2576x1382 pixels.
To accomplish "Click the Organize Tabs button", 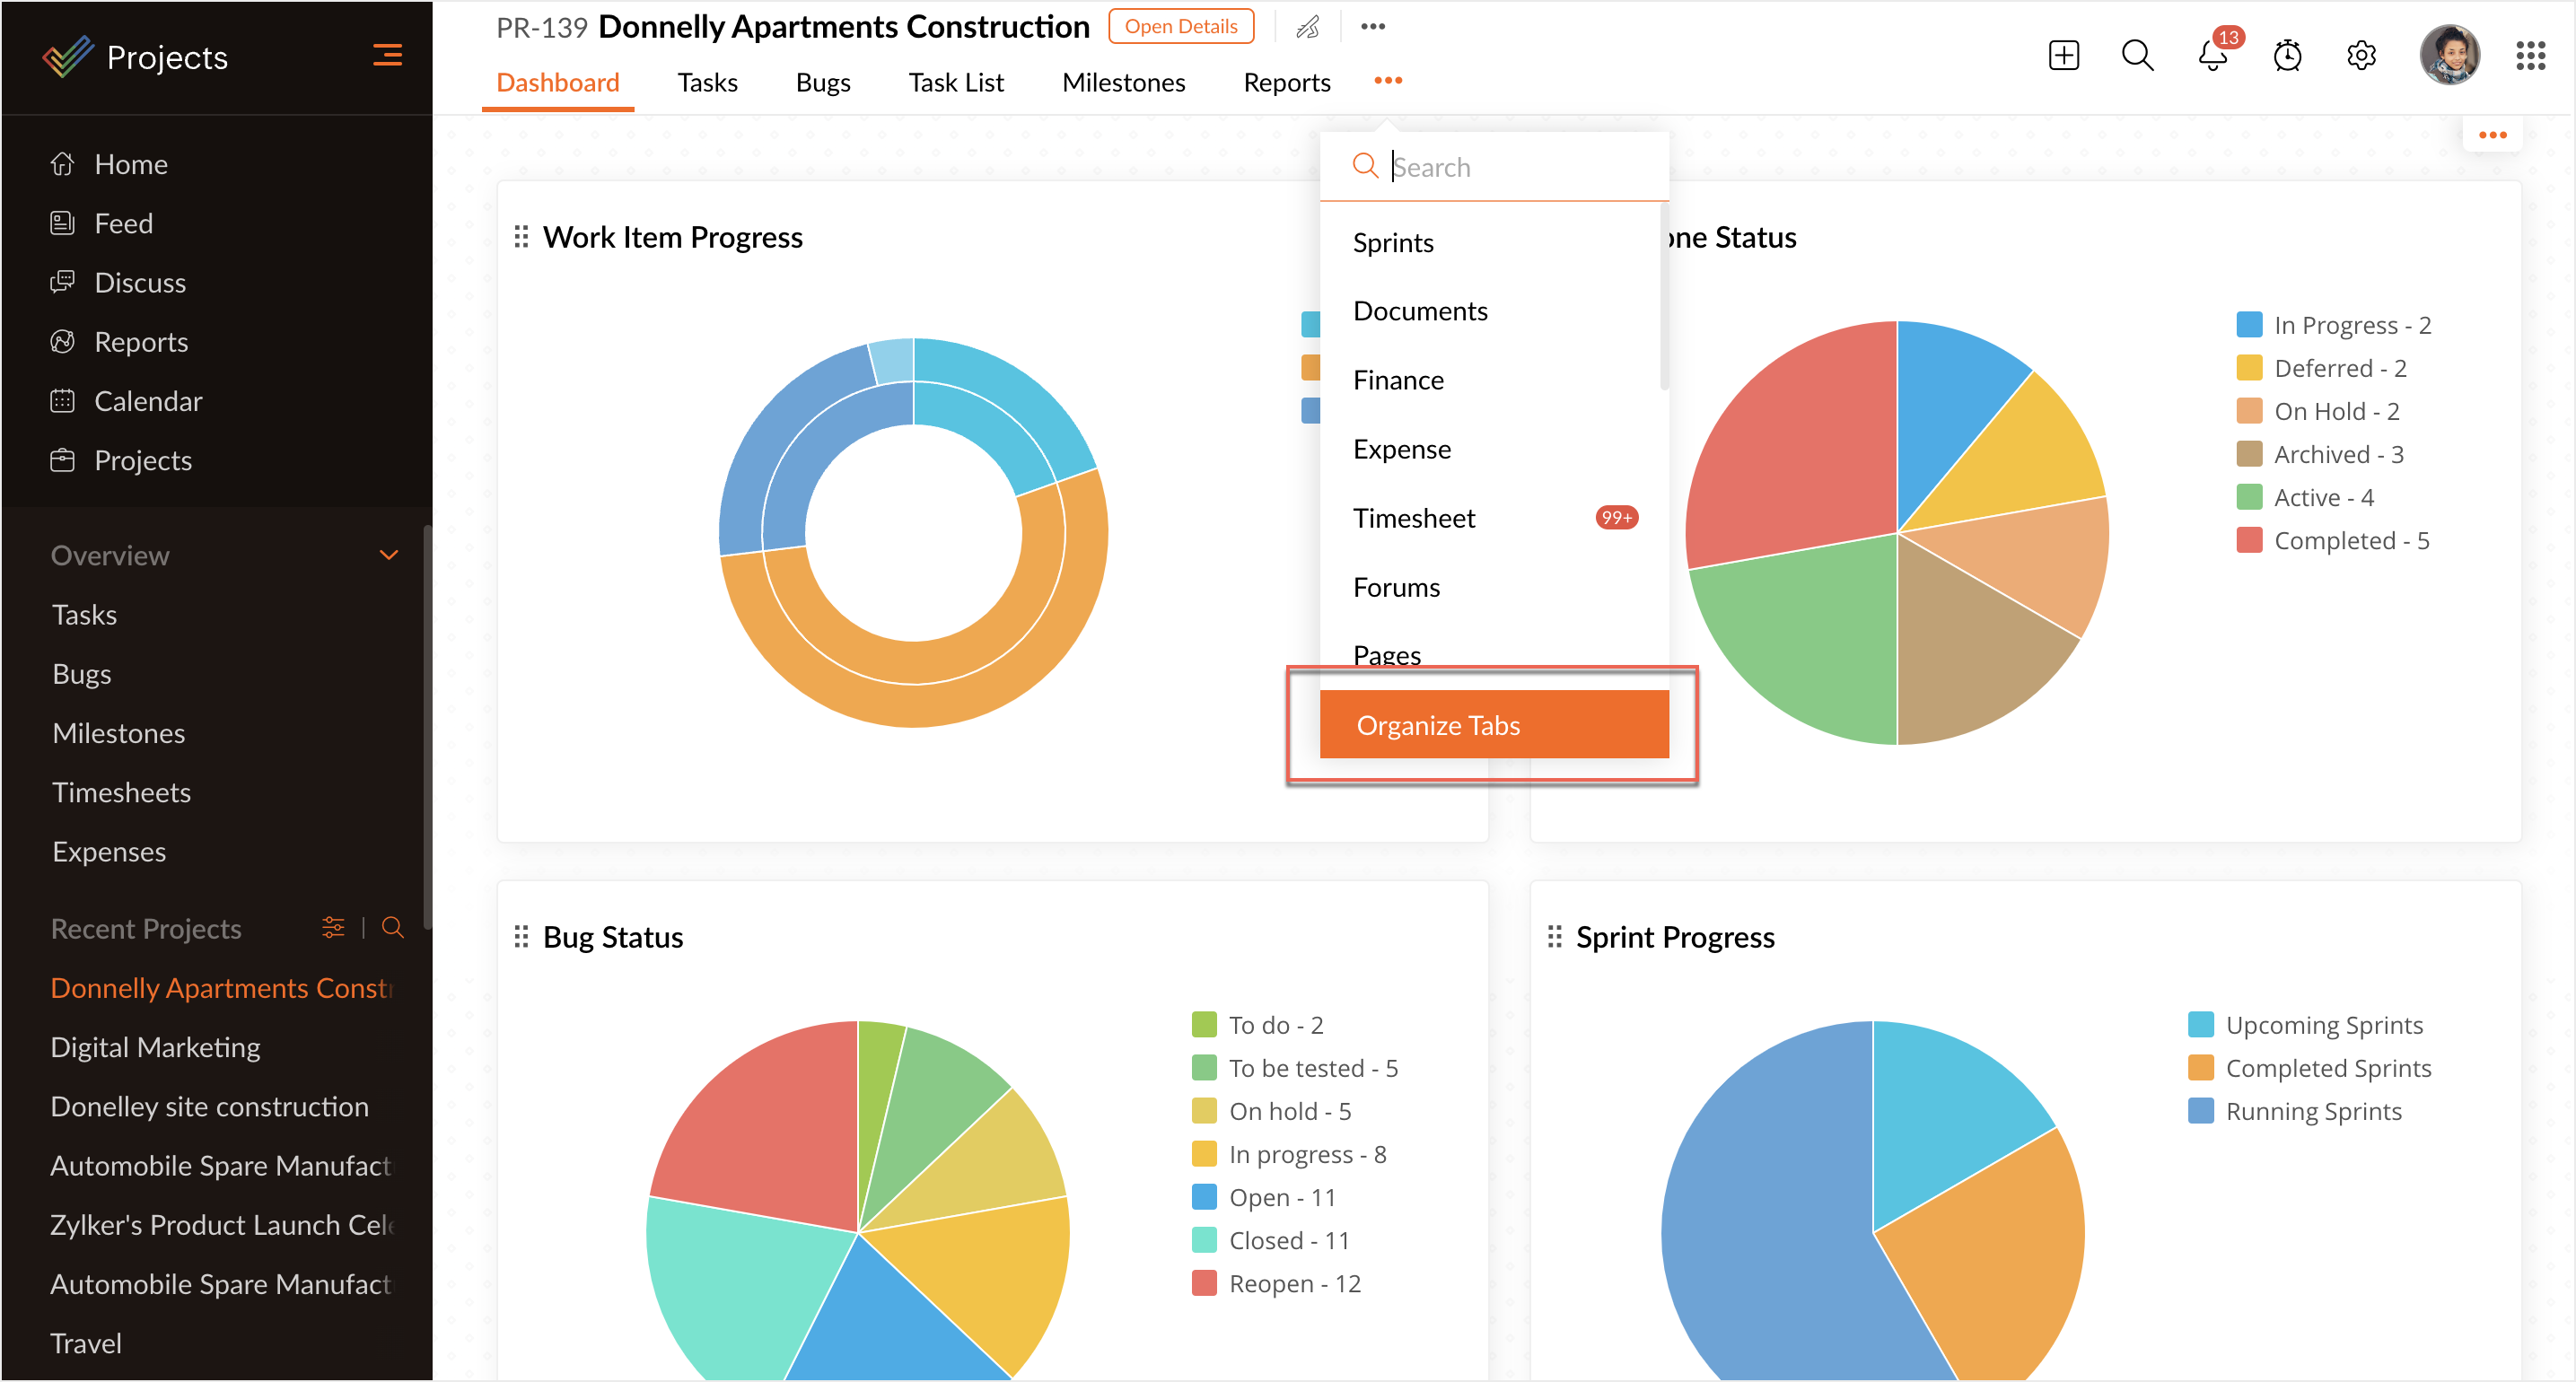I will pyautogui.click(x=1494, y=725).
